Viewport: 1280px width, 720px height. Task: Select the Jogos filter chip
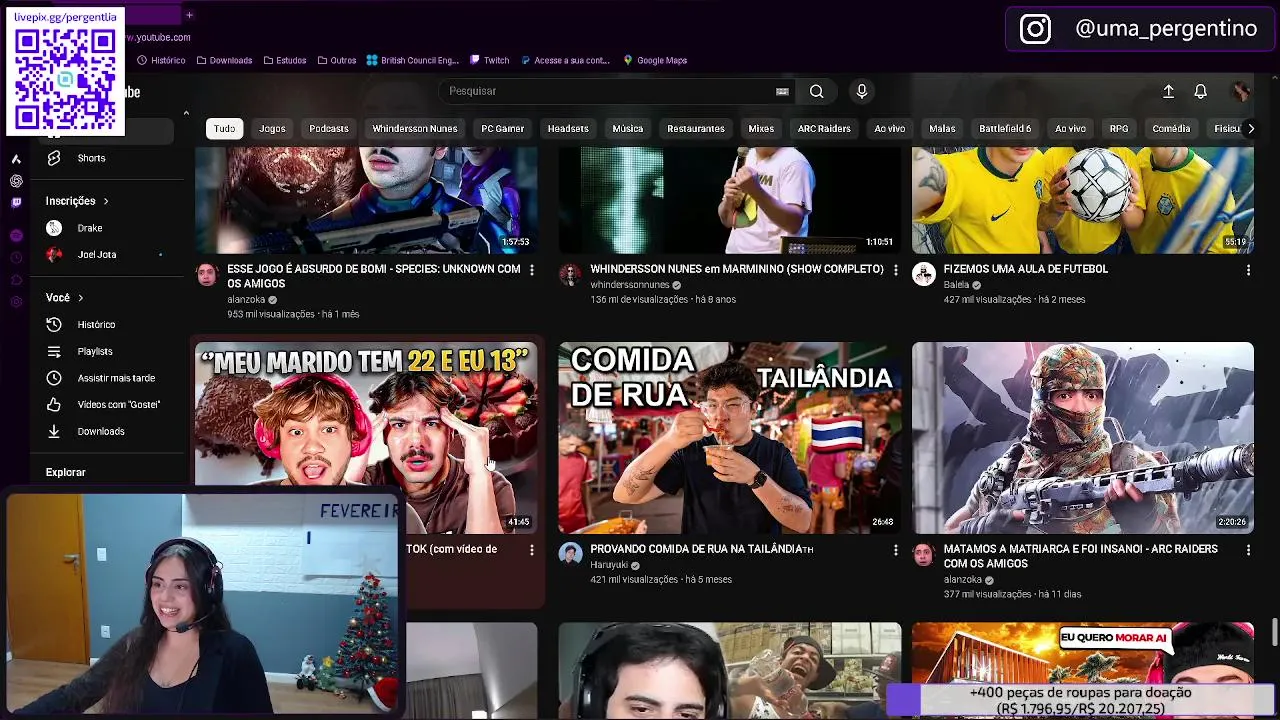(272, 129)
